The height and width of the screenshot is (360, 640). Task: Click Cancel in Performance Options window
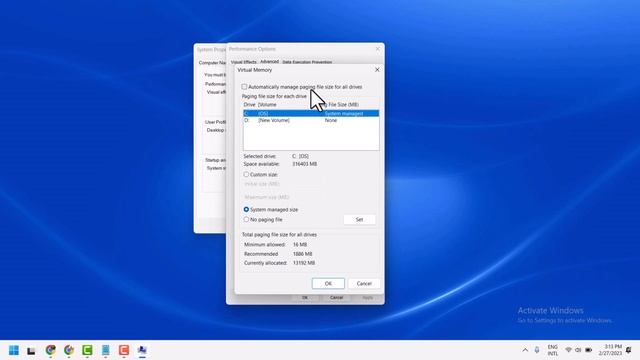click(336, 298)
